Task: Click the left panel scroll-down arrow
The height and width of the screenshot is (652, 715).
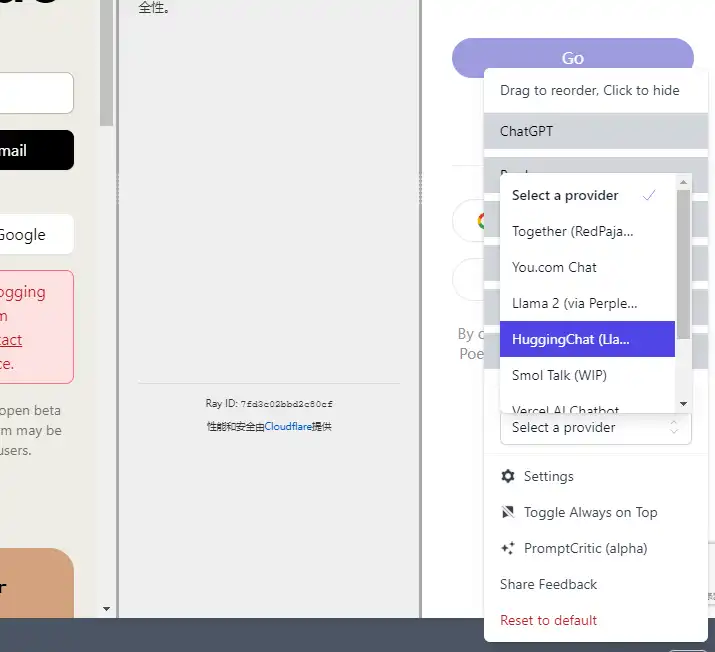Action: pos(107,608)
